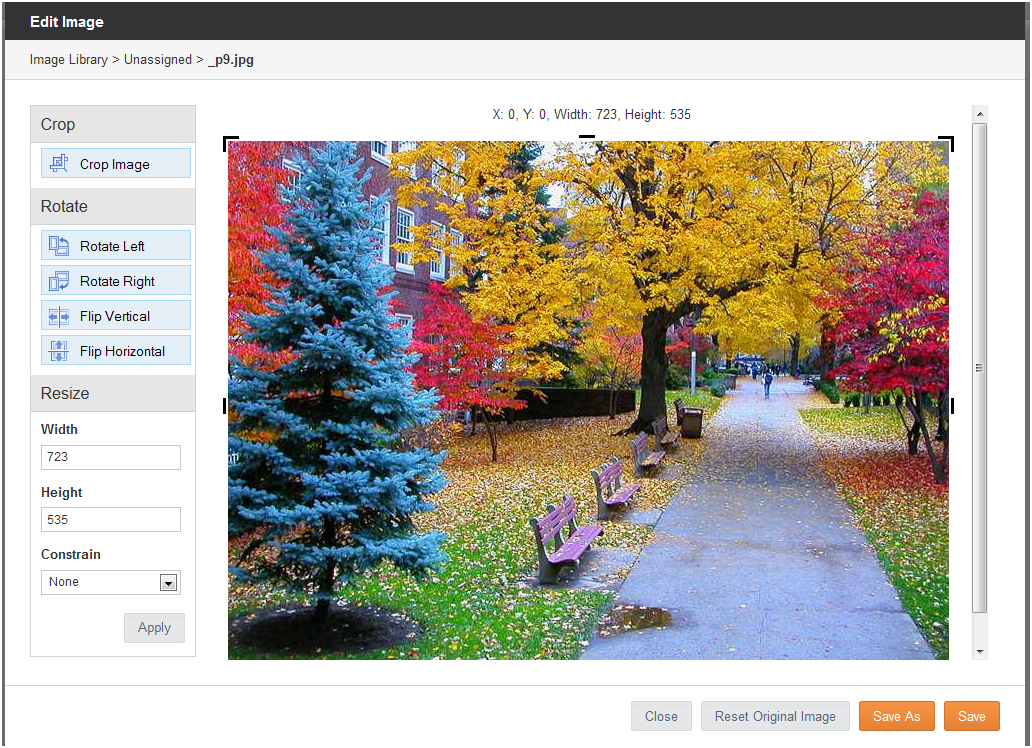Click Reset Original Image
The width and height of the screenshot is (1032, 748).
coord(775,716)
